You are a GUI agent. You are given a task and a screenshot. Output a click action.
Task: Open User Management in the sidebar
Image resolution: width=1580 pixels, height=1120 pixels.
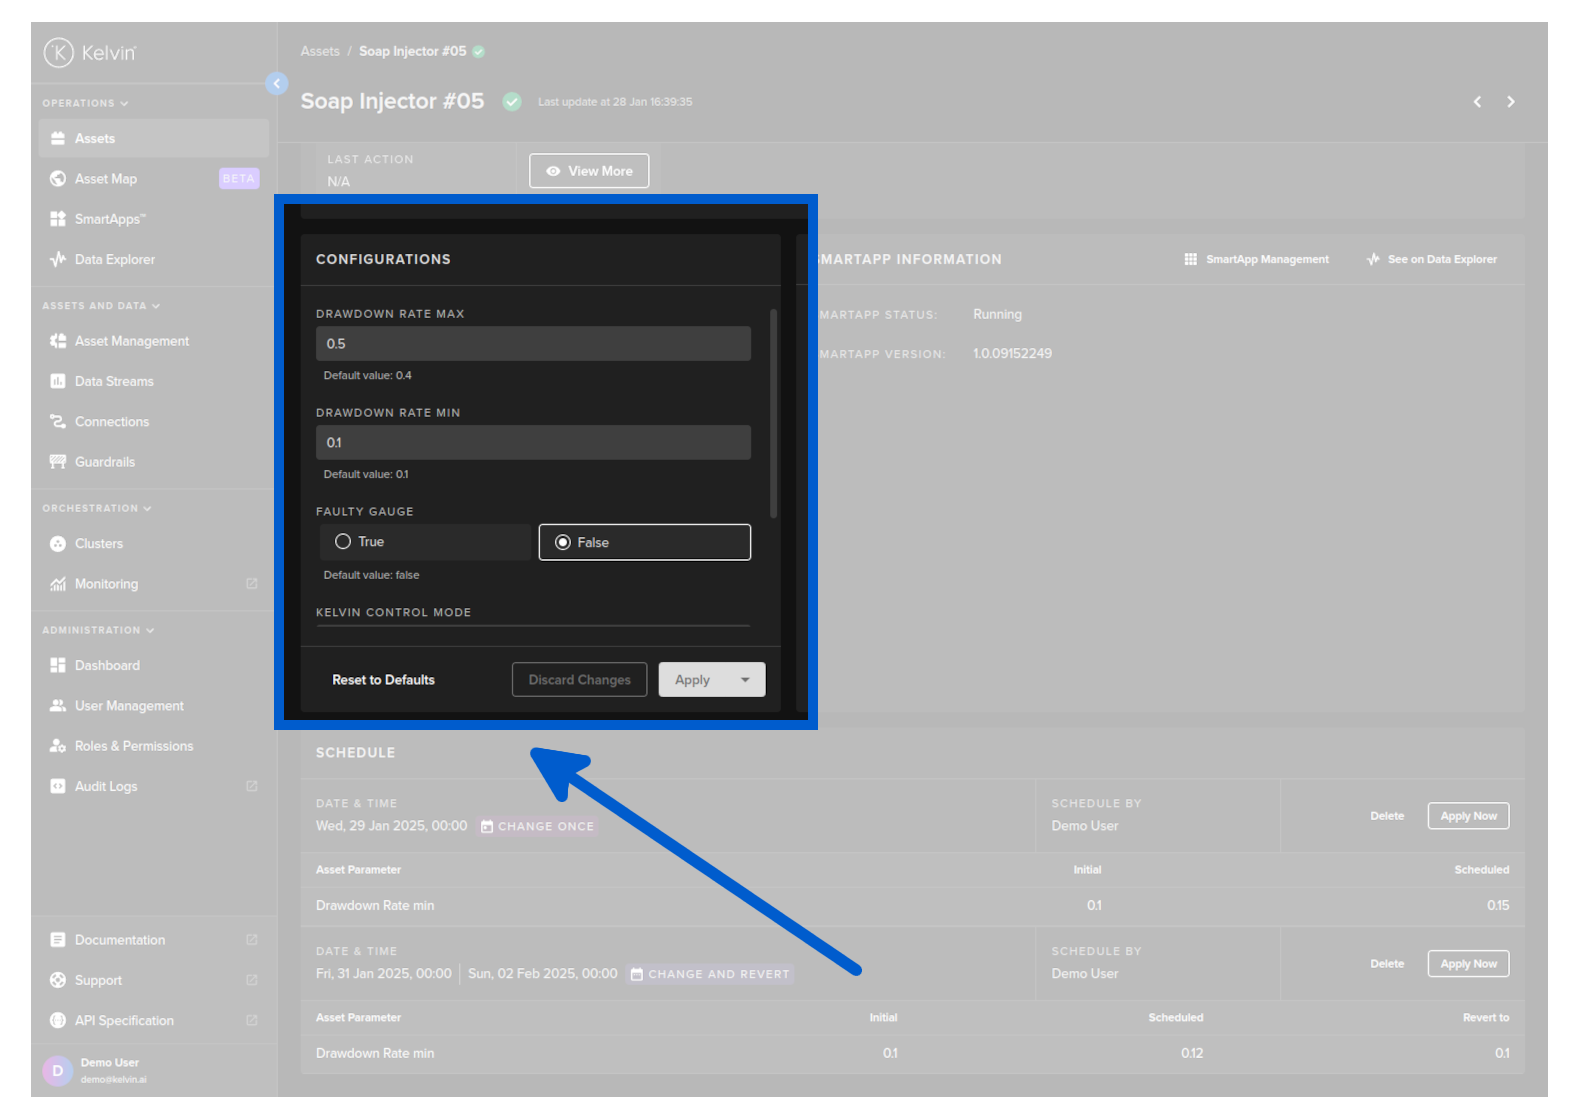tap(129, 706)
